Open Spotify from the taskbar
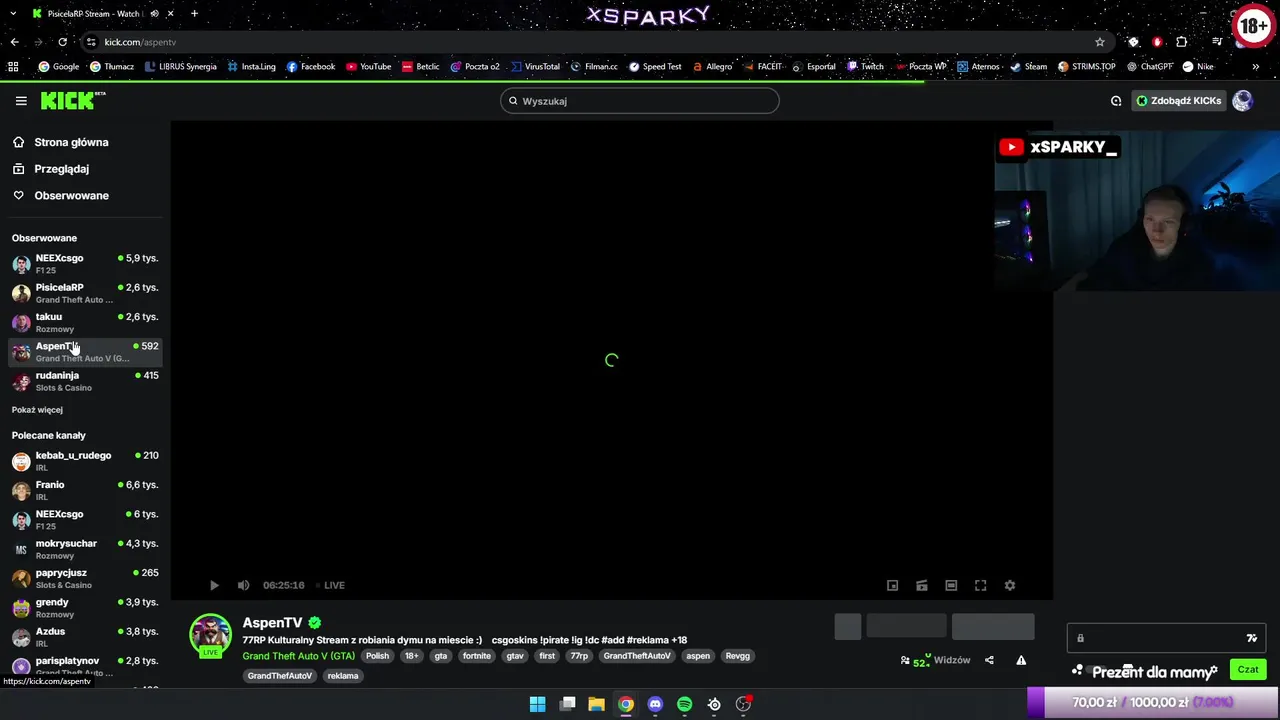Image resolution: width=1280 pixels, height=720 pixels. point(684,704)
